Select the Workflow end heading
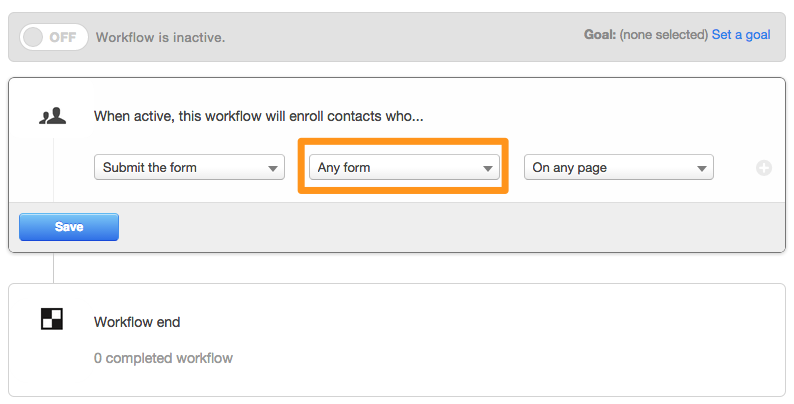Screen dimensions: 794x404 point(137,322)
